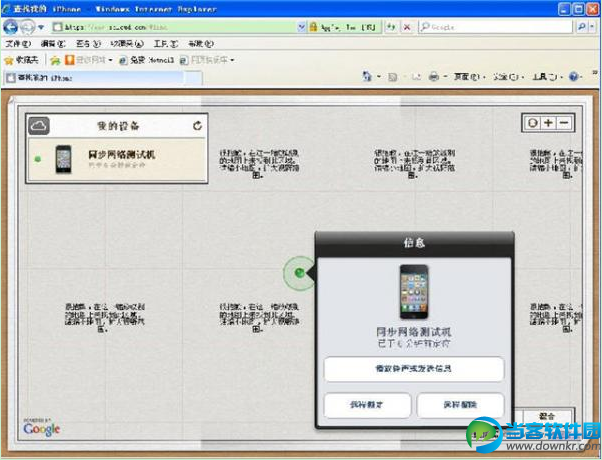The image size is (602, 460).
Task: Click the command bar overflow chevron
Action: click(595, 73)
